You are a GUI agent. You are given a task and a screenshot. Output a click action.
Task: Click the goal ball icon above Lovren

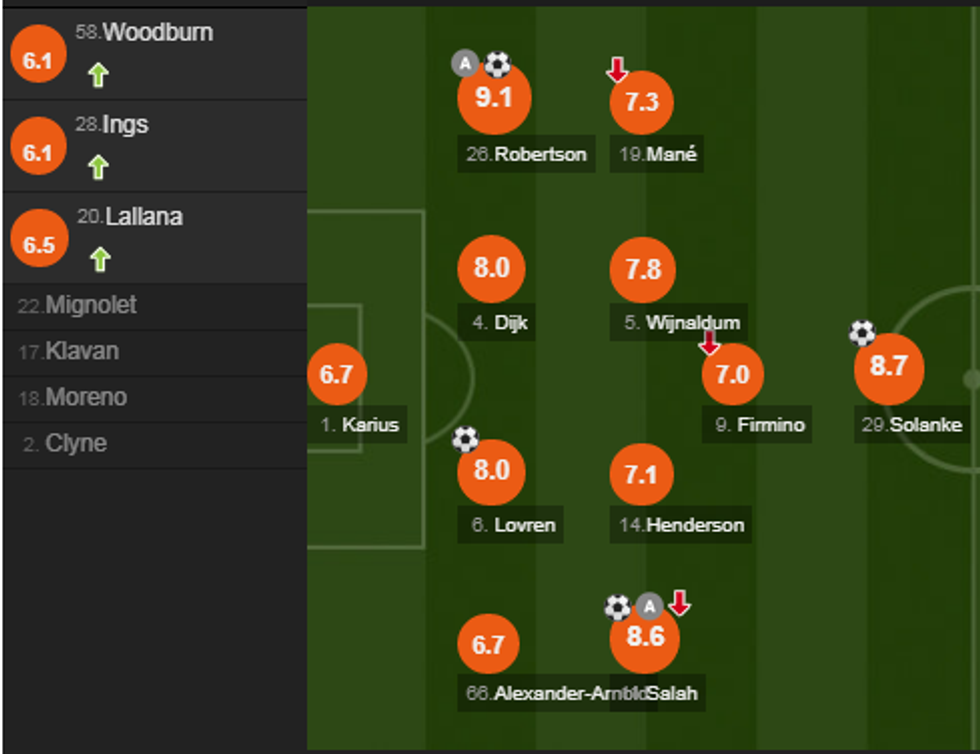click(x=465, y=439)
